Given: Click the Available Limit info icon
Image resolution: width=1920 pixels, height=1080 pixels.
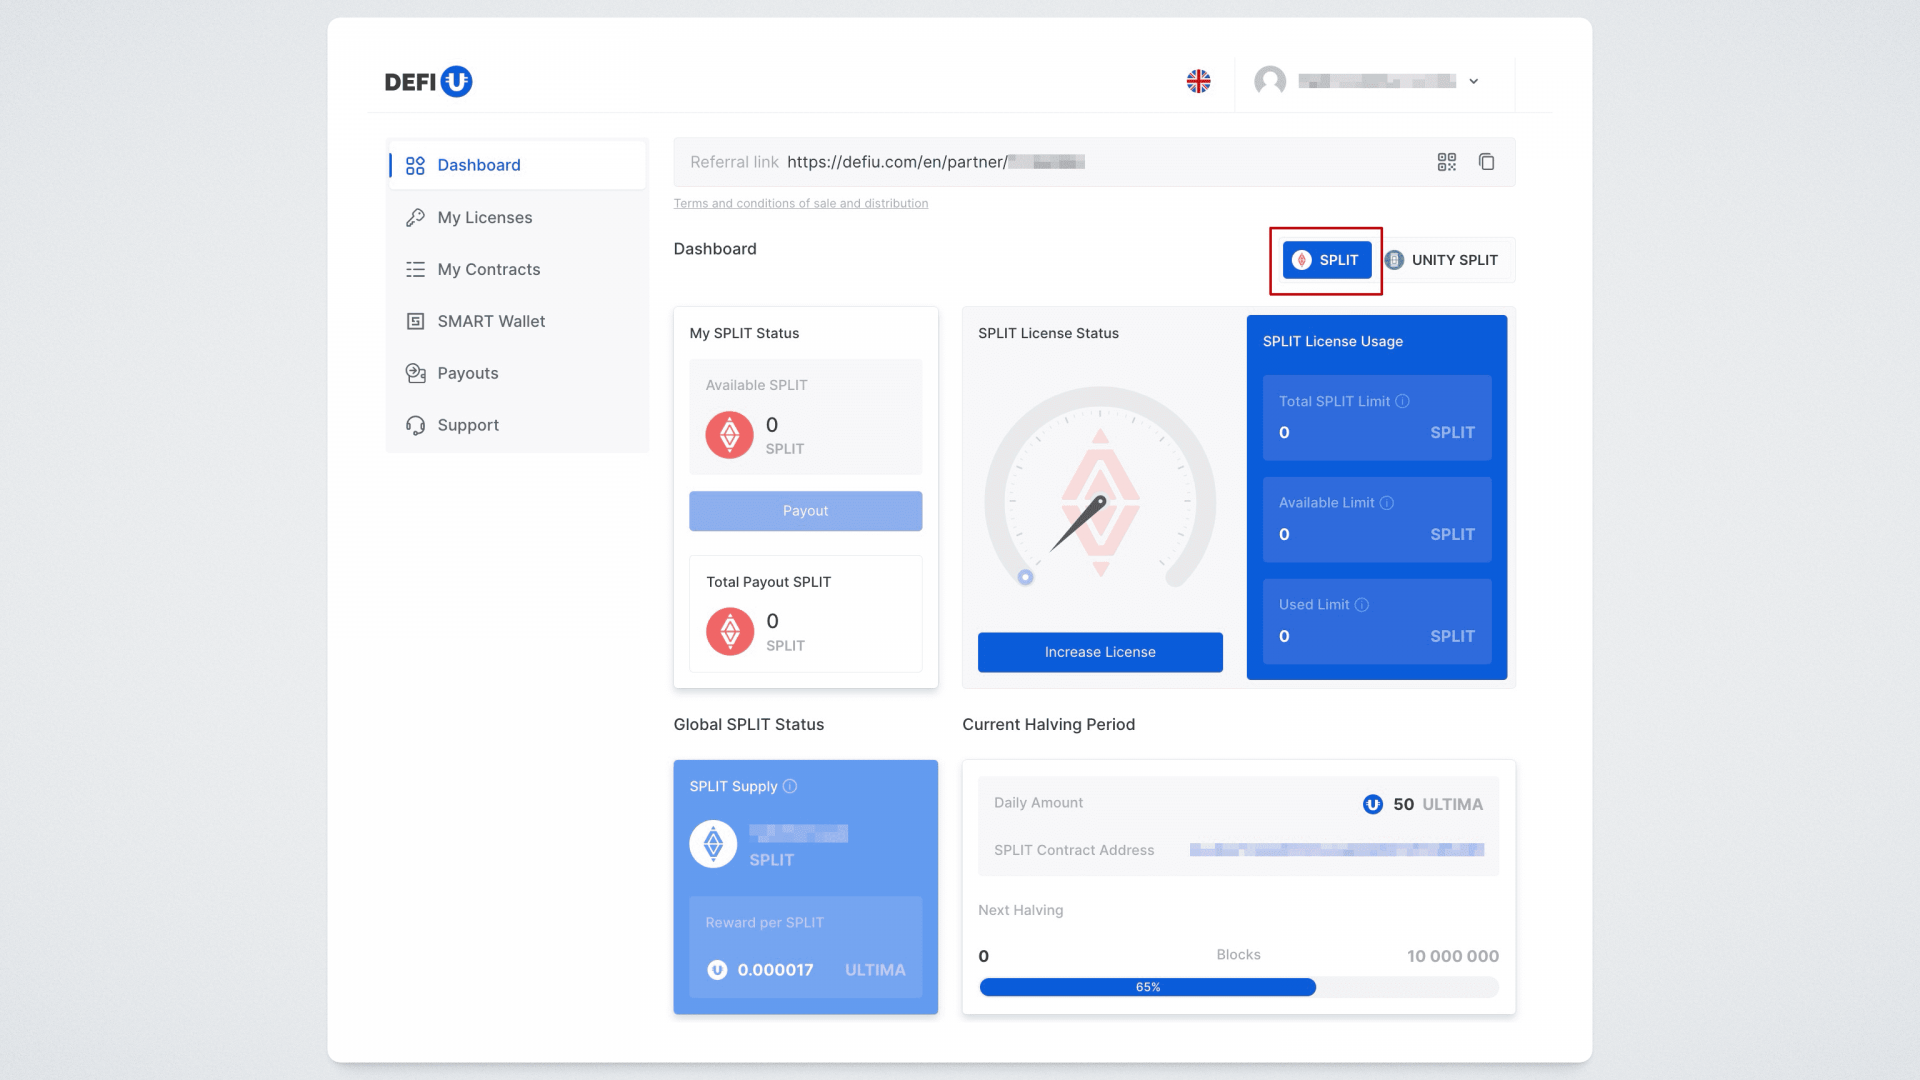Looking at the screenshot, I should click(1387, 503).
